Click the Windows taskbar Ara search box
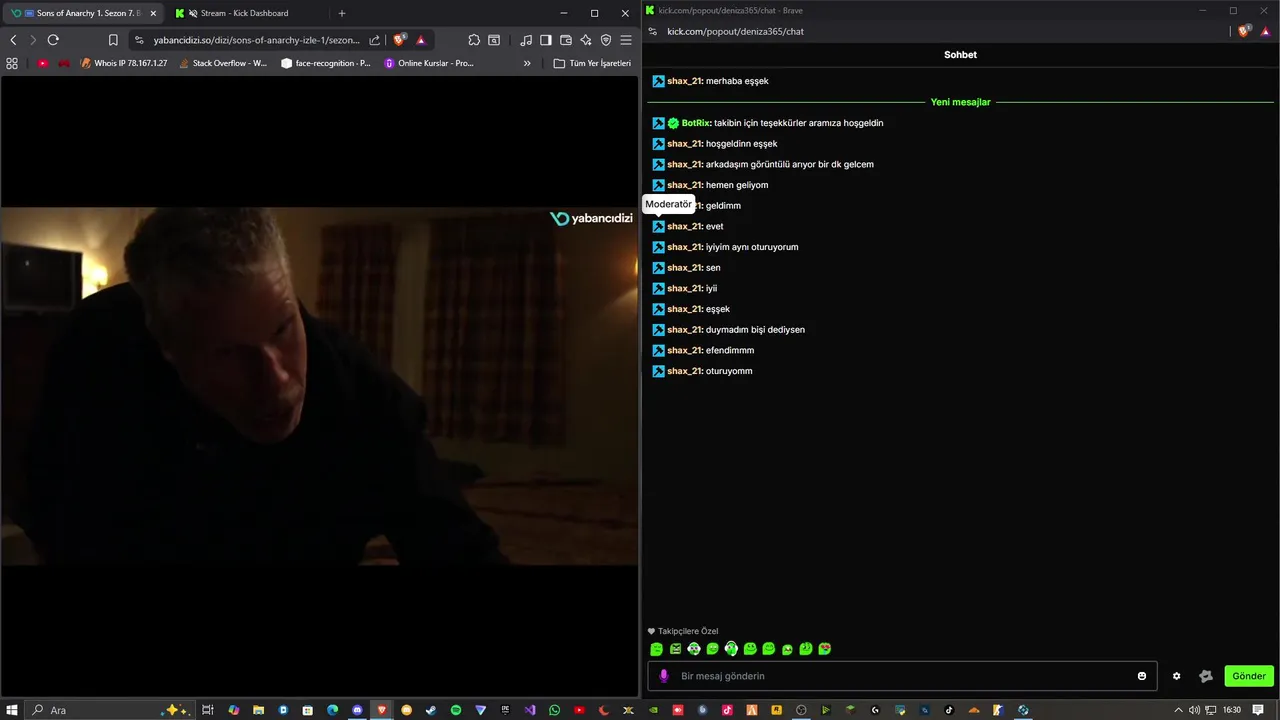Viewport: 1280px width, 720px height. [x=111, y=710]
